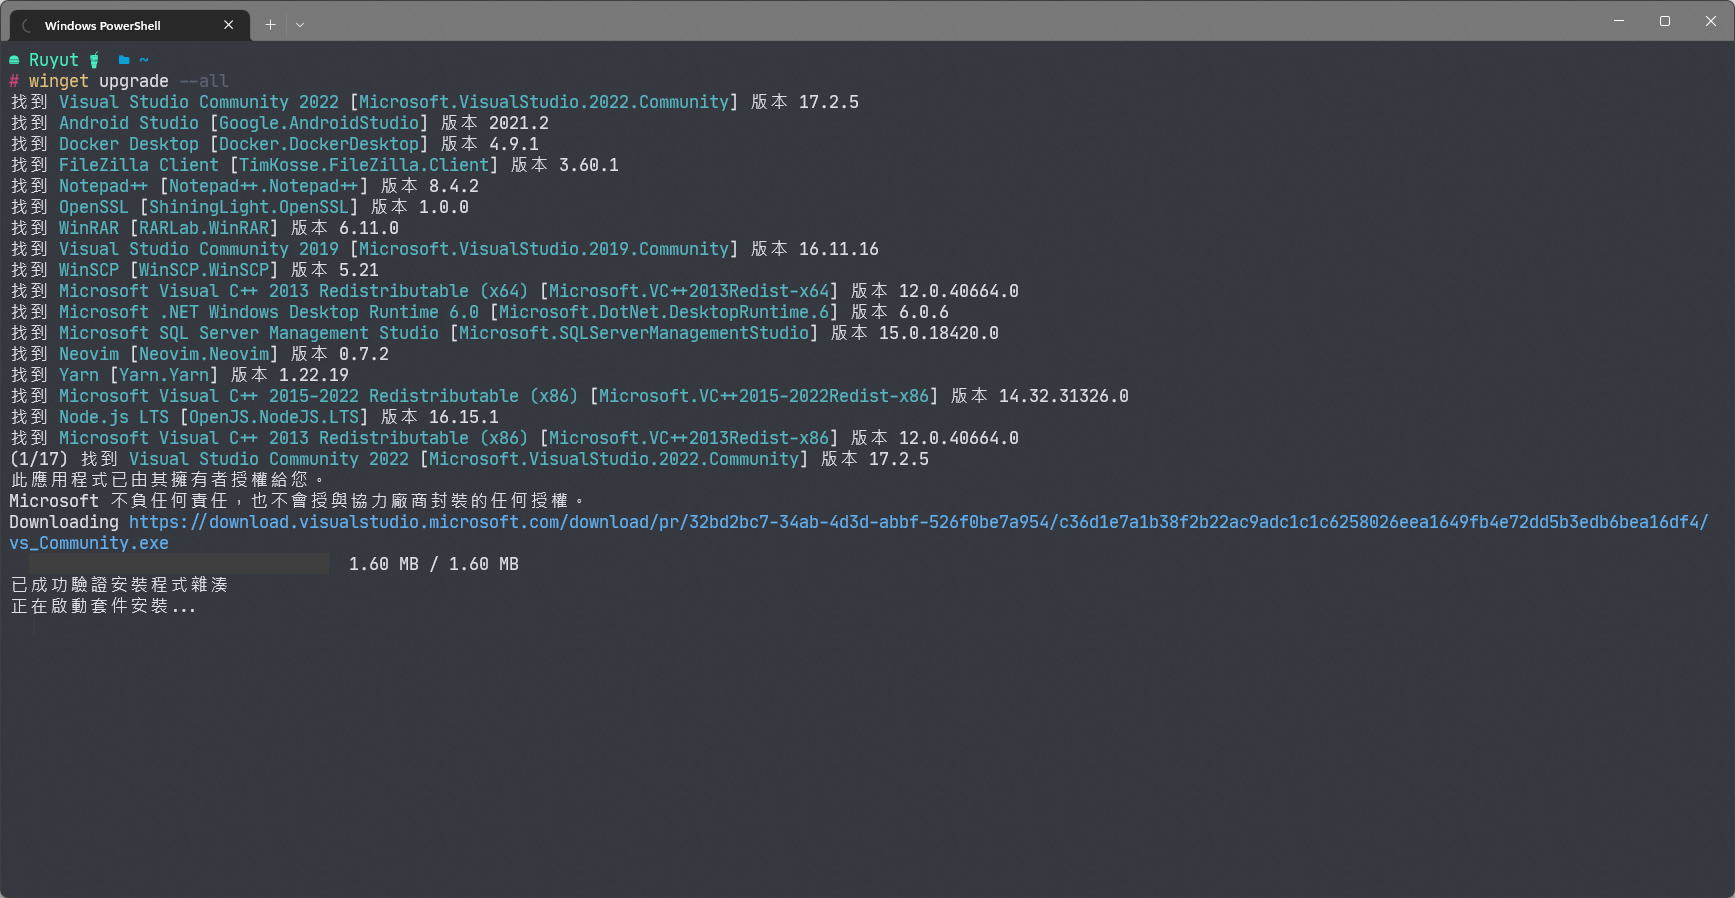The width and height of the screenshot is (1735, 898).
Task: Click 'Visual Studio Community 2019' line
Action: tap(444, 249)
